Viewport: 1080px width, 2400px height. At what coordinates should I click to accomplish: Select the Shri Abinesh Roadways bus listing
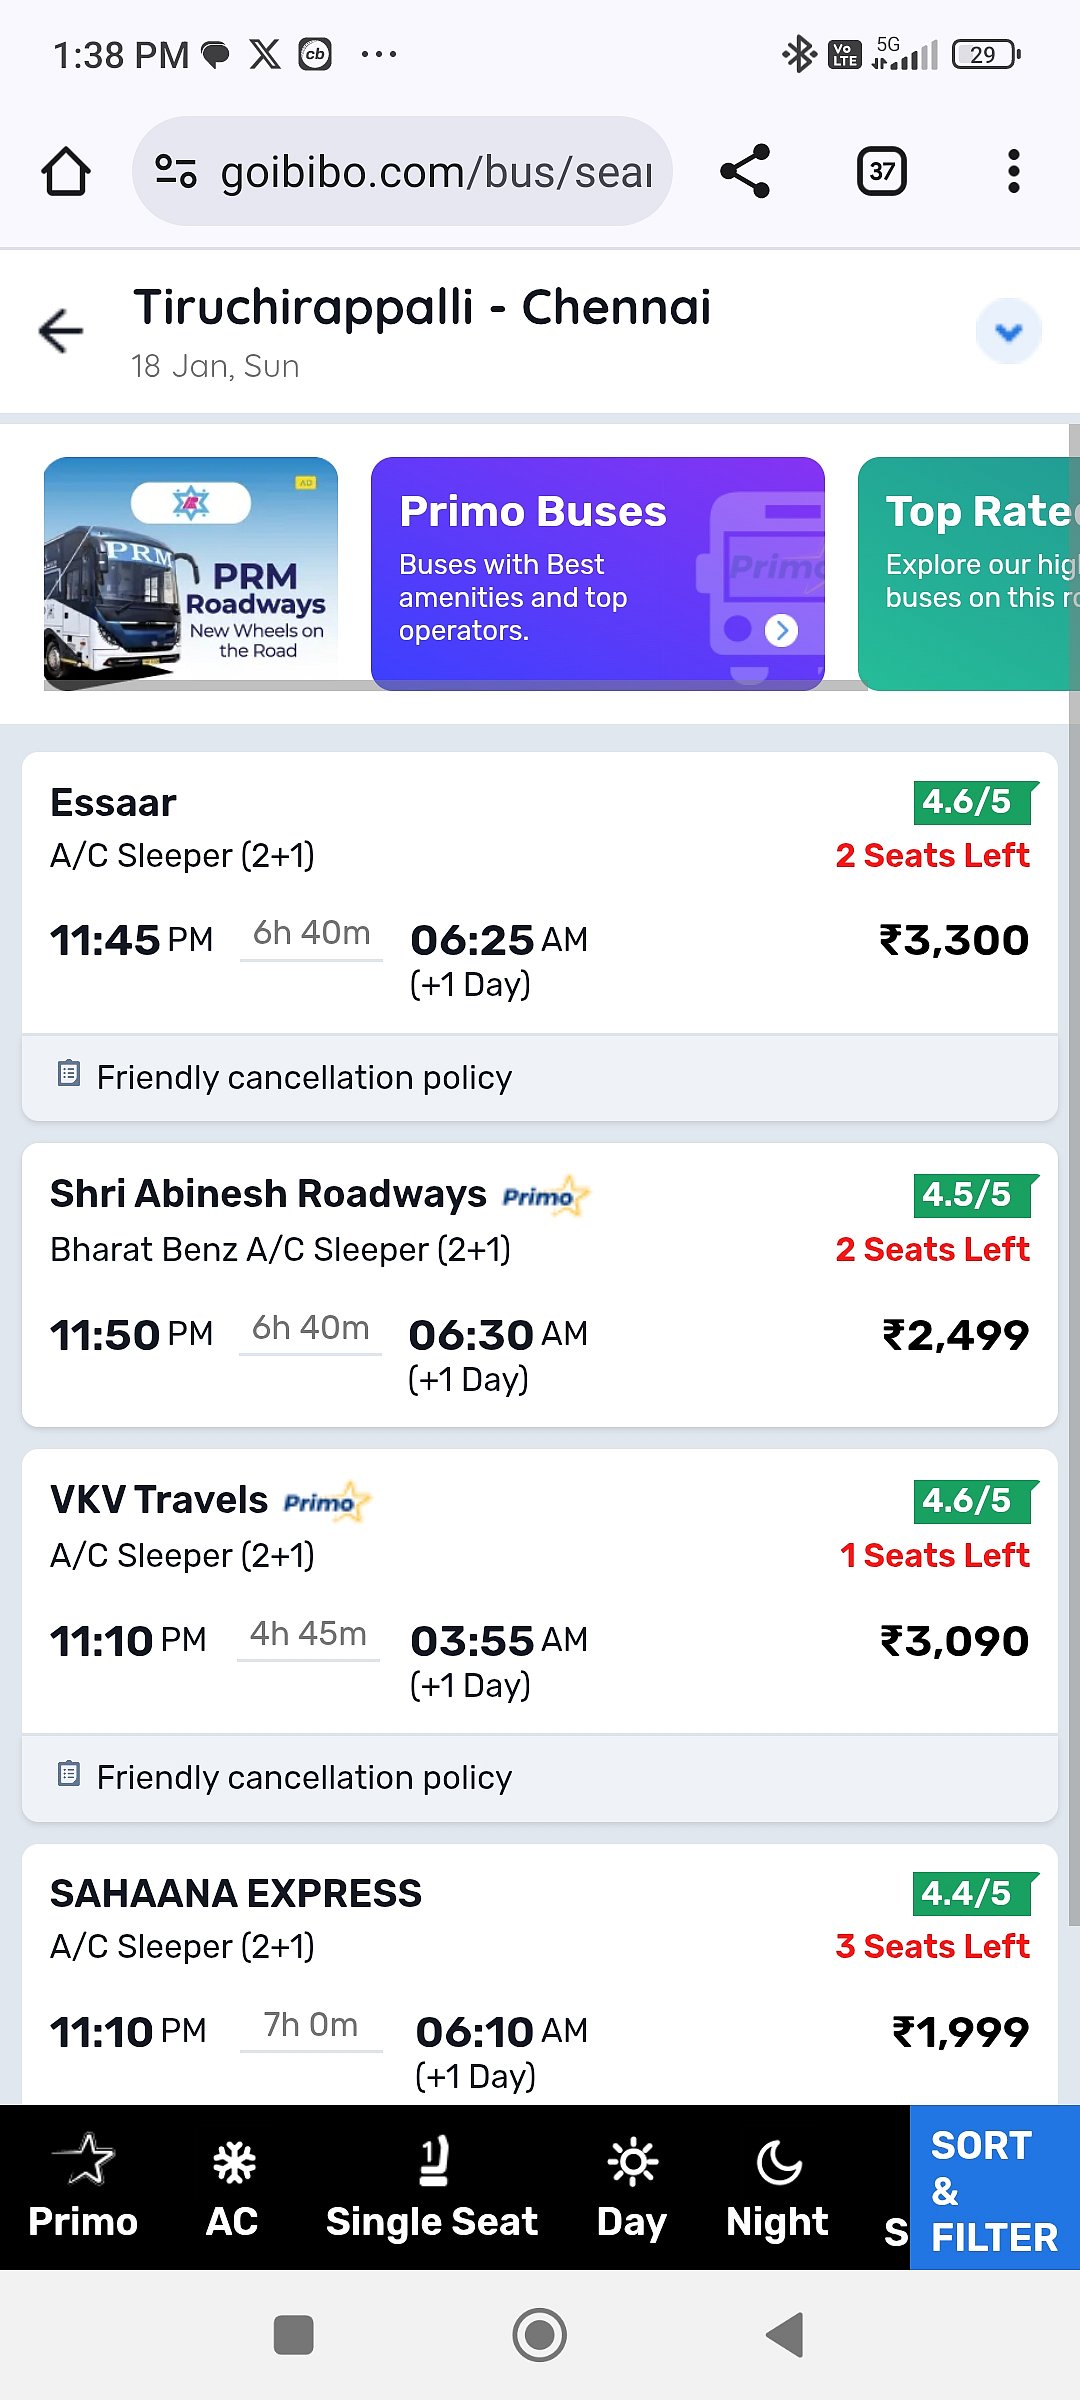coord(540,1284)
